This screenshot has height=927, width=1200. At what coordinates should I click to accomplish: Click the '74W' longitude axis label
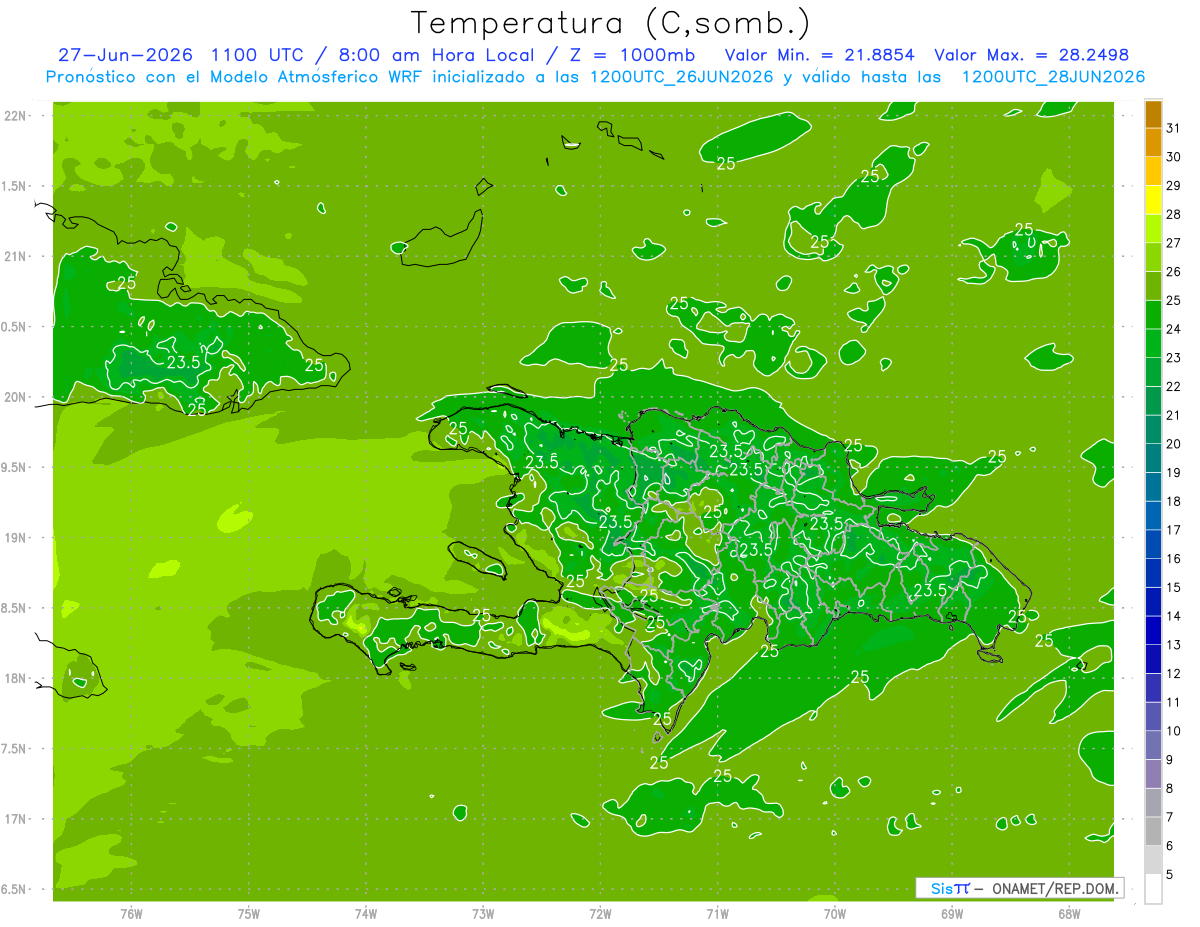point(366,913)
